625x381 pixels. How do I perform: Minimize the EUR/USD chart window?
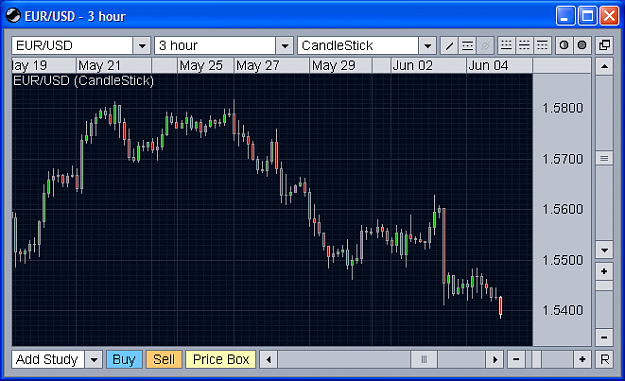(x=565, y=16)
